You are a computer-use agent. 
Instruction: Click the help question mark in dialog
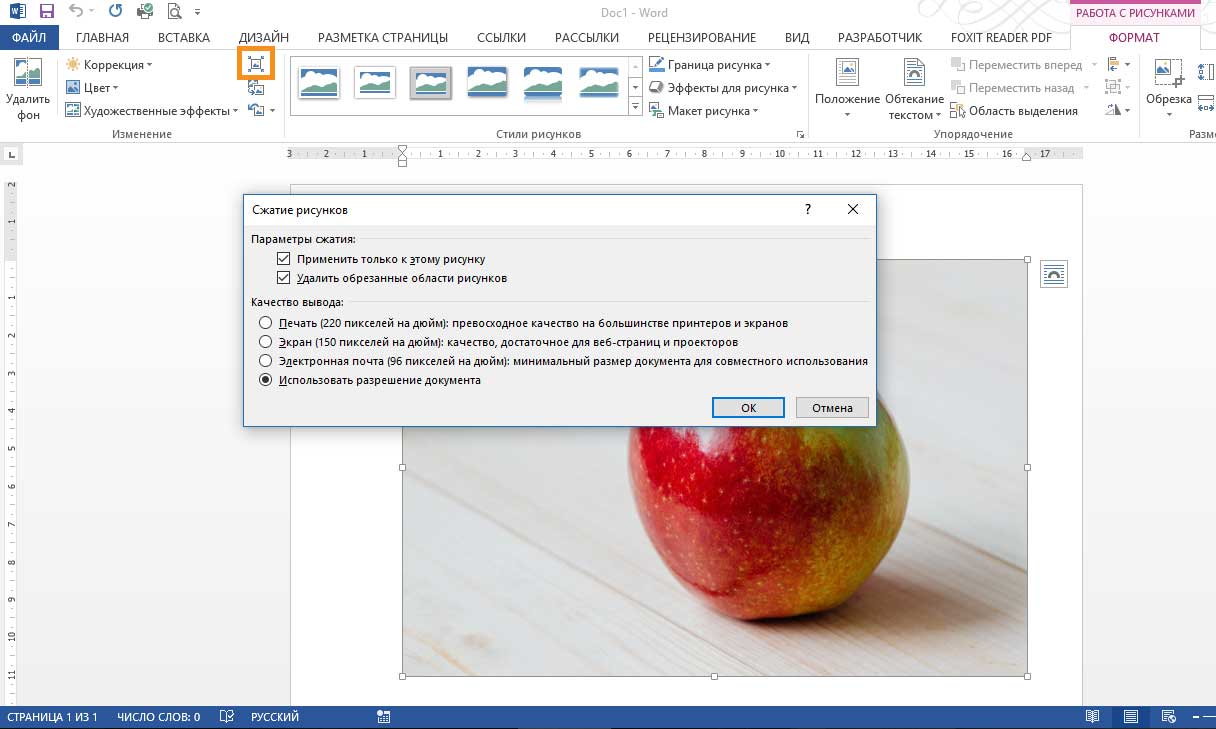tap(808, 210)
